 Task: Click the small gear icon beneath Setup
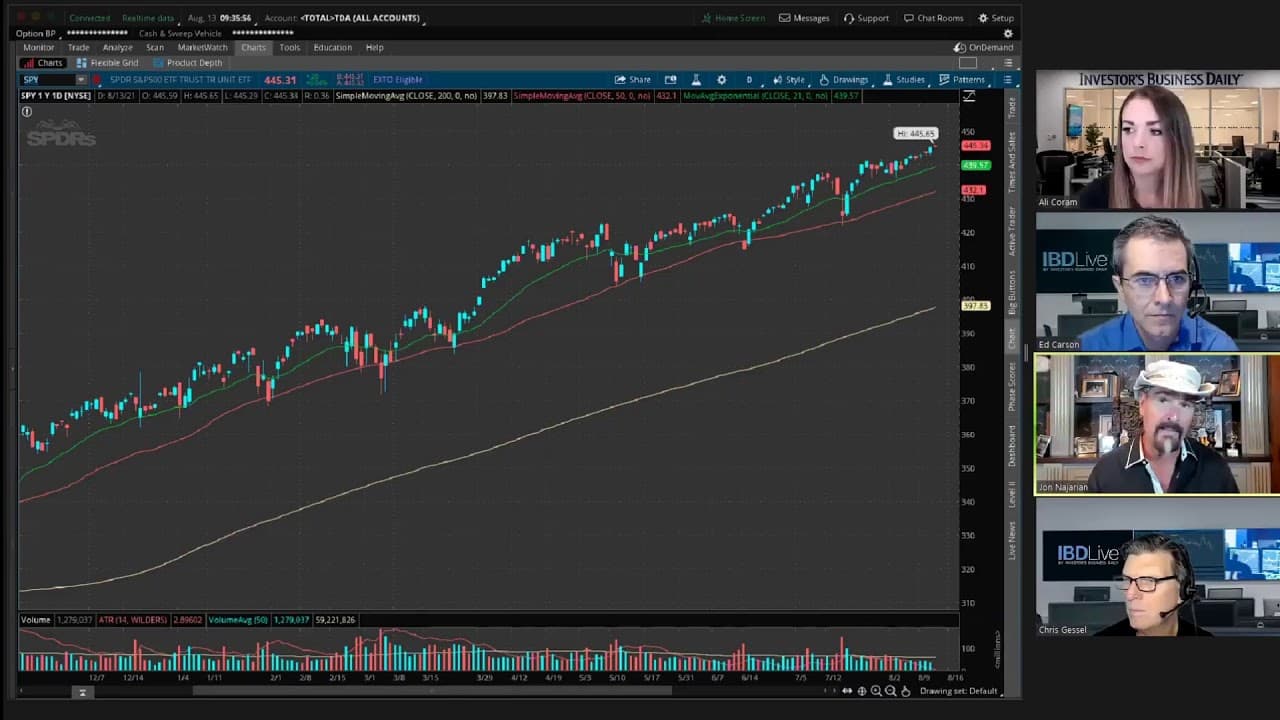coord(1008,33)
